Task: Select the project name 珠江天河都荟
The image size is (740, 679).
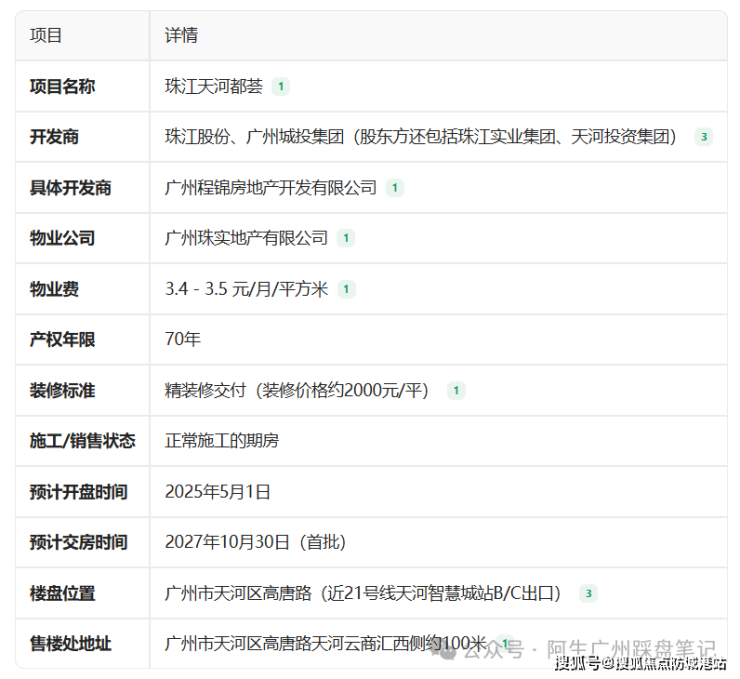Action: [214, 86]
